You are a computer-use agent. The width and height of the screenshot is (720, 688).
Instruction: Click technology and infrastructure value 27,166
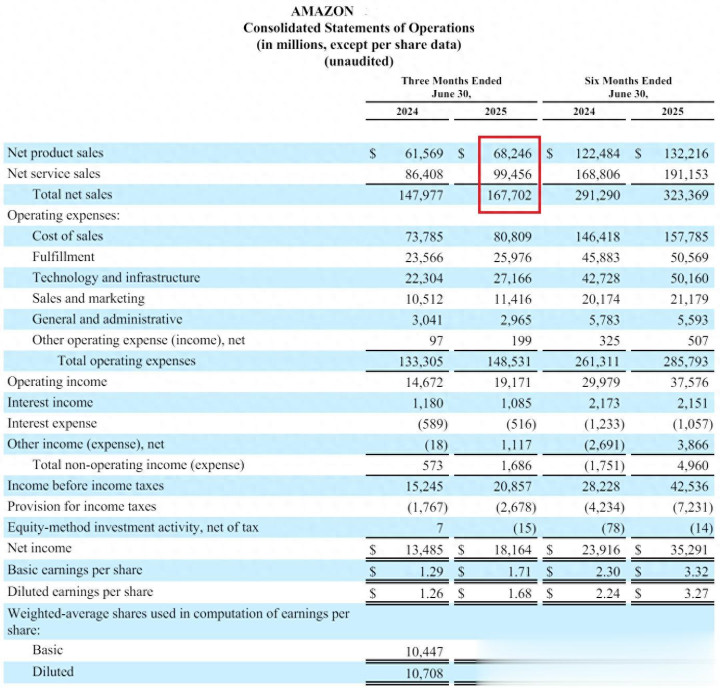point(512,278)
